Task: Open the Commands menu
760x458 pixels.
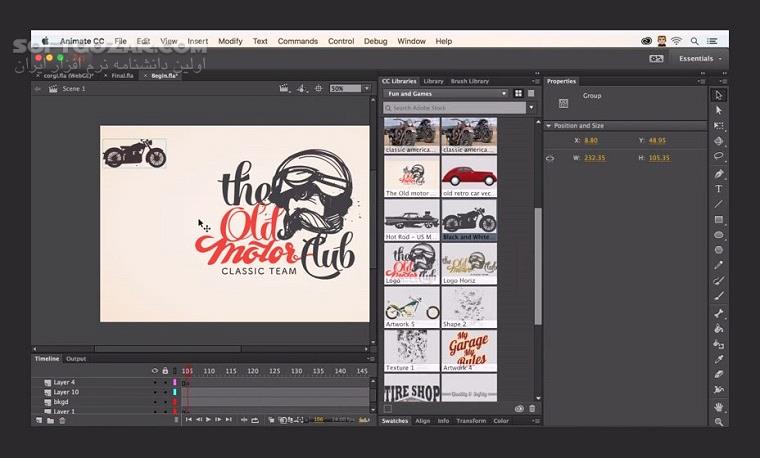Action: click(298, 41)
